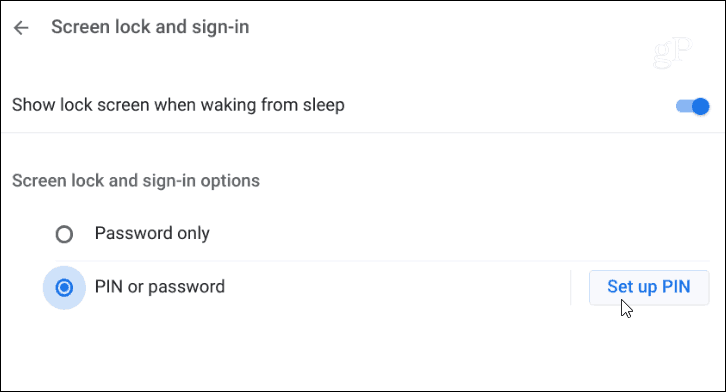Toggle off Show lock screen when waking

click(692, 106)
